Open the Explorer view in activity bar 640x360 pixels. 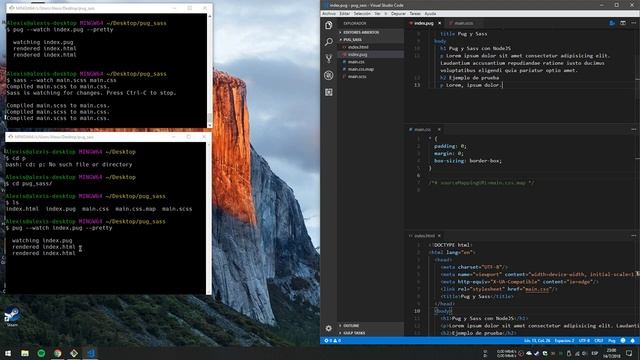click(x=329, y=25)
